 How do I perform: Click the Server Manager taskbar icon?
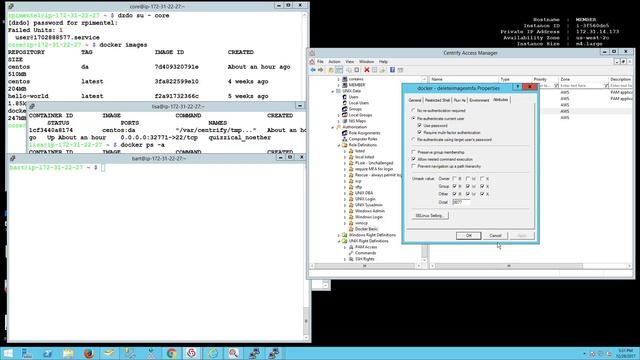[x=27, y=353]
